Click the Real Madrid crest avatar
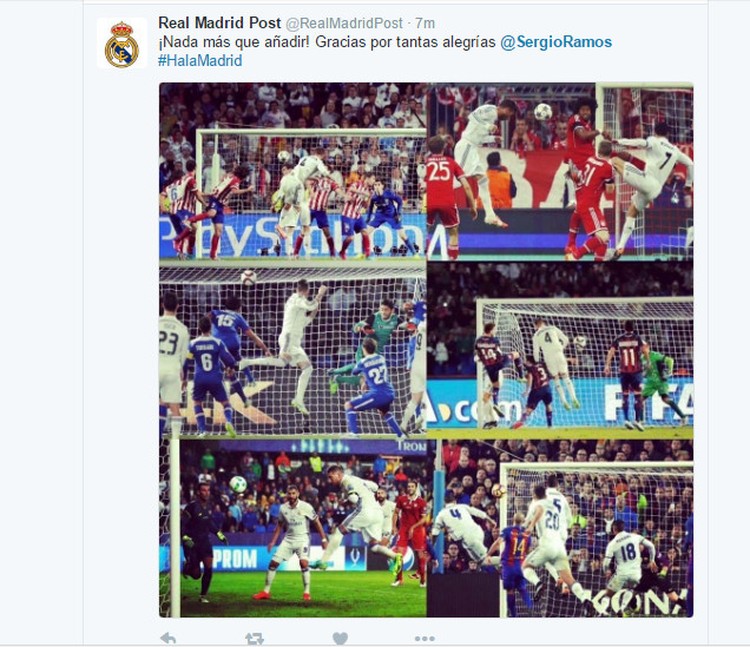Image resolution: width=750 pixels, height=647 pixels. pyautogui.click(x=122, y=44)
